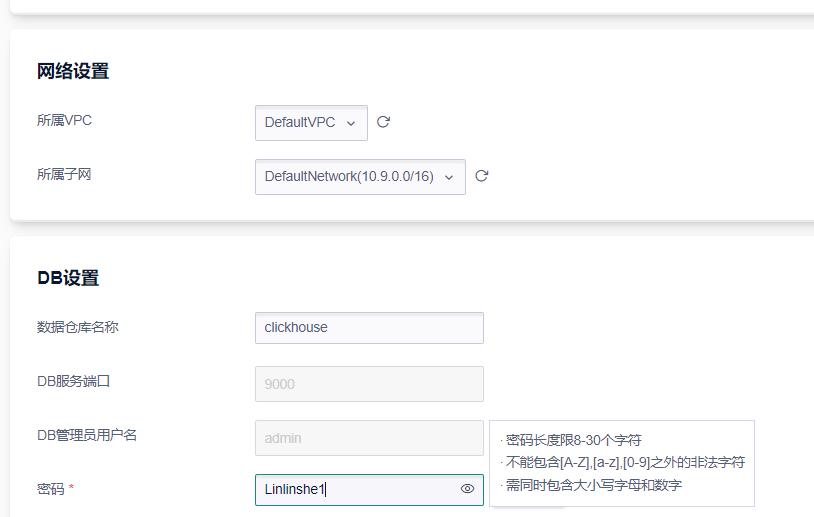The image size is (814, 517).
Task: Open the 所属子网 DefaultNetwork(10.9.0.0/16) dropdown
Action: [349, 177]
